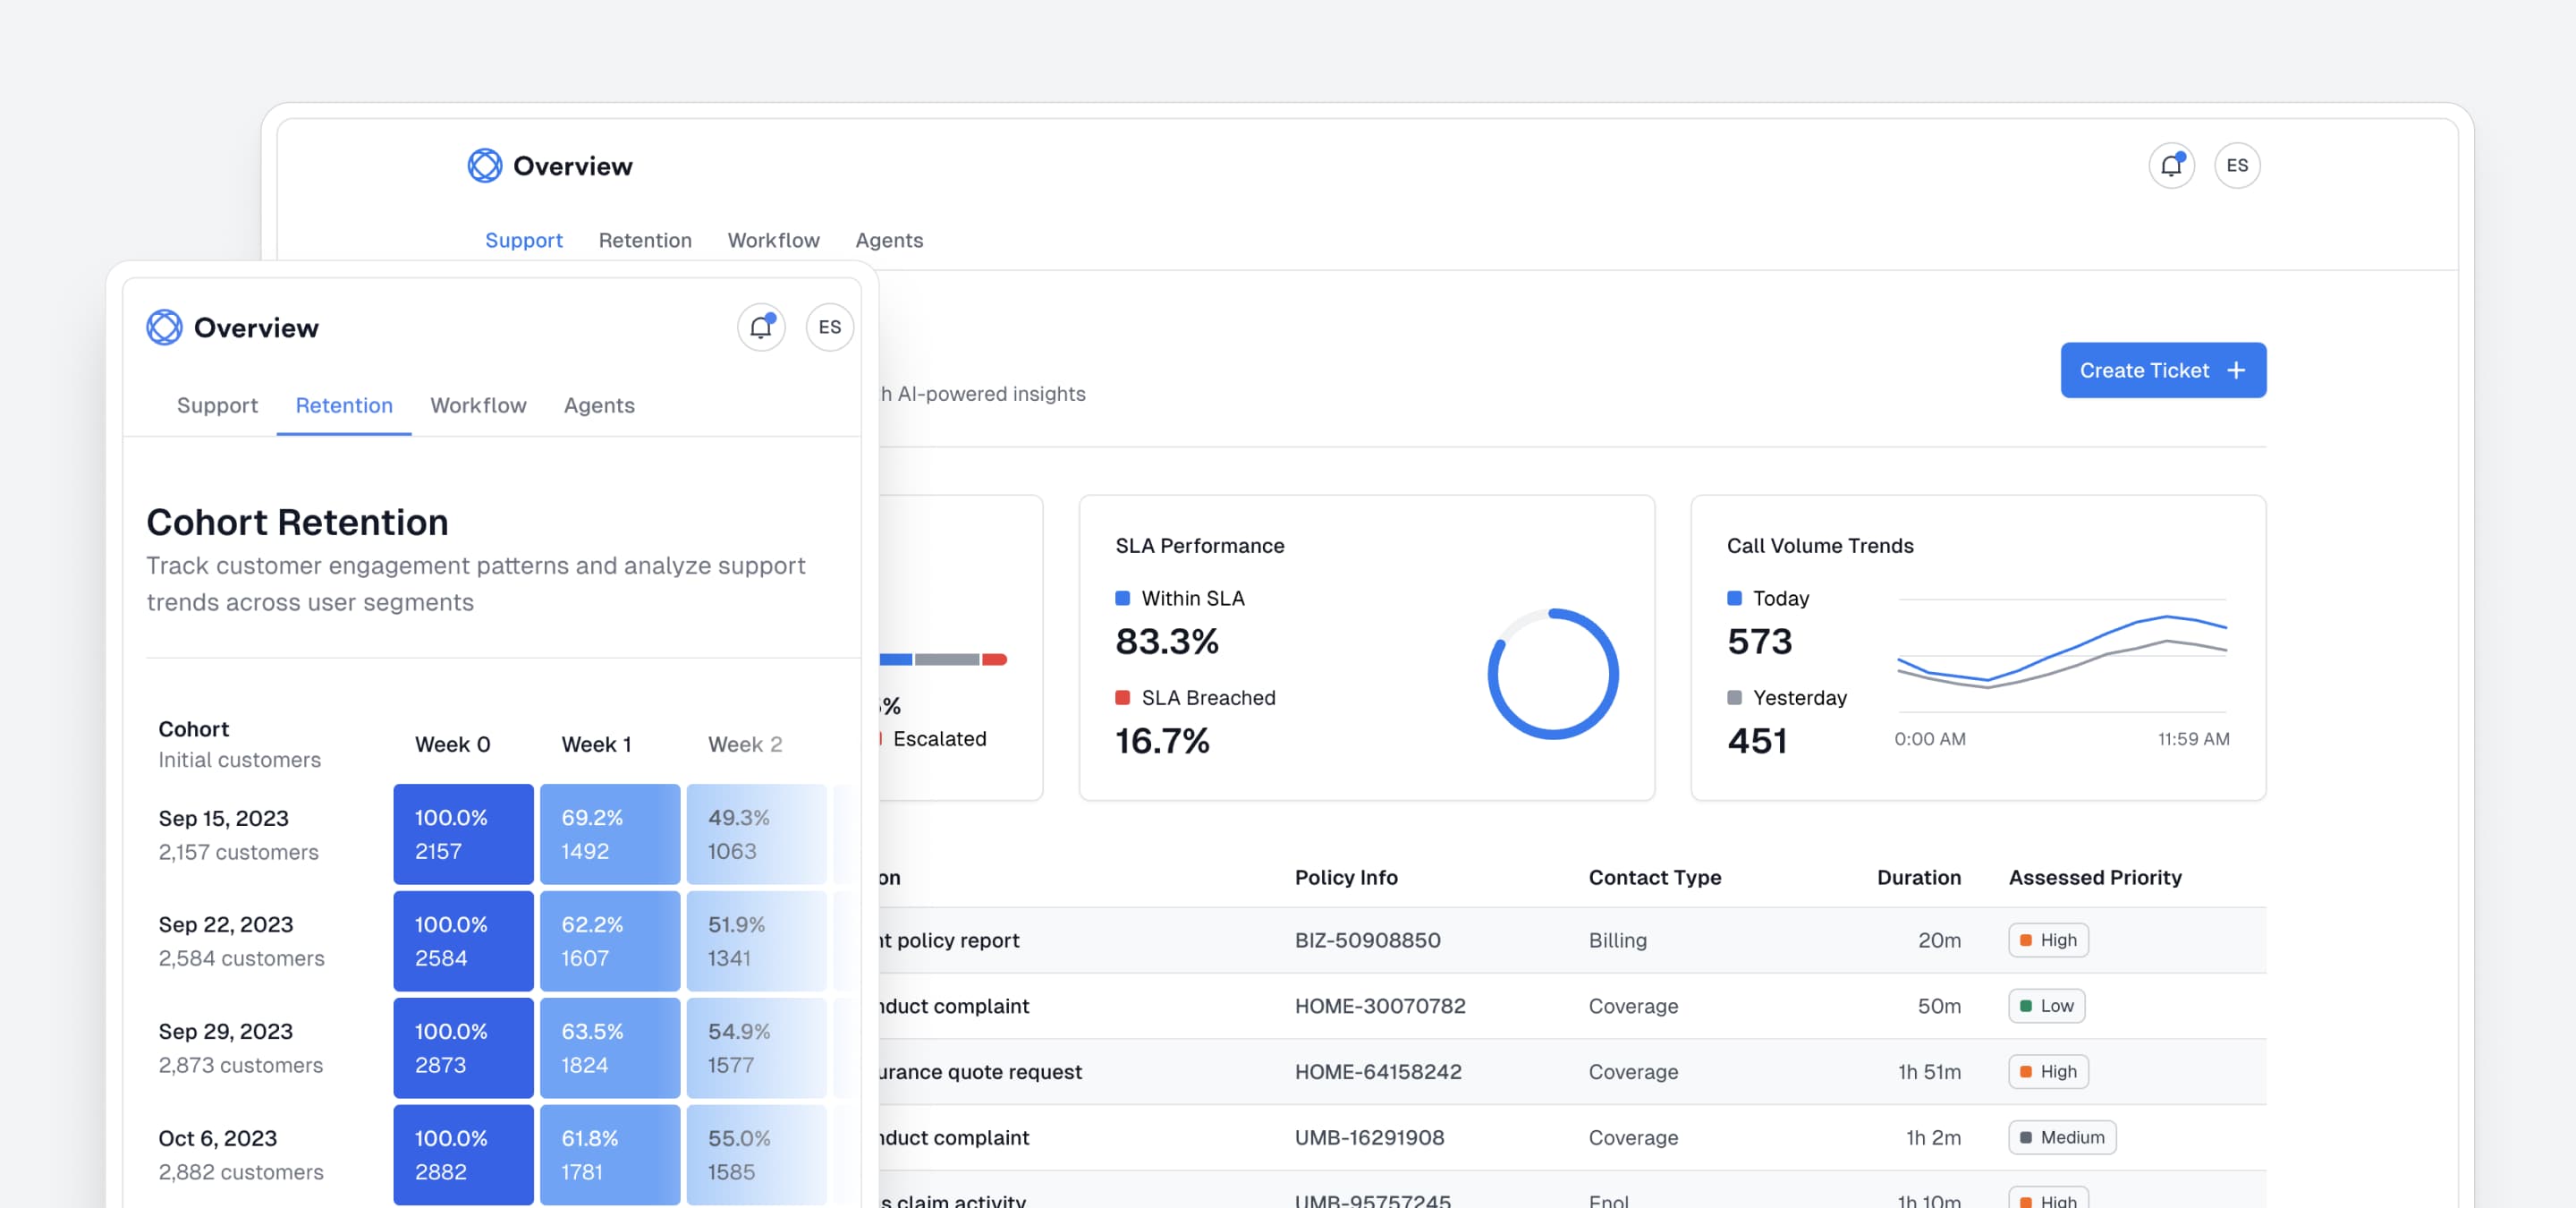Open the Medium priority badge for UMB-16291908
This screenshot has height=1208, width=2576.
pos(2061,1137)
